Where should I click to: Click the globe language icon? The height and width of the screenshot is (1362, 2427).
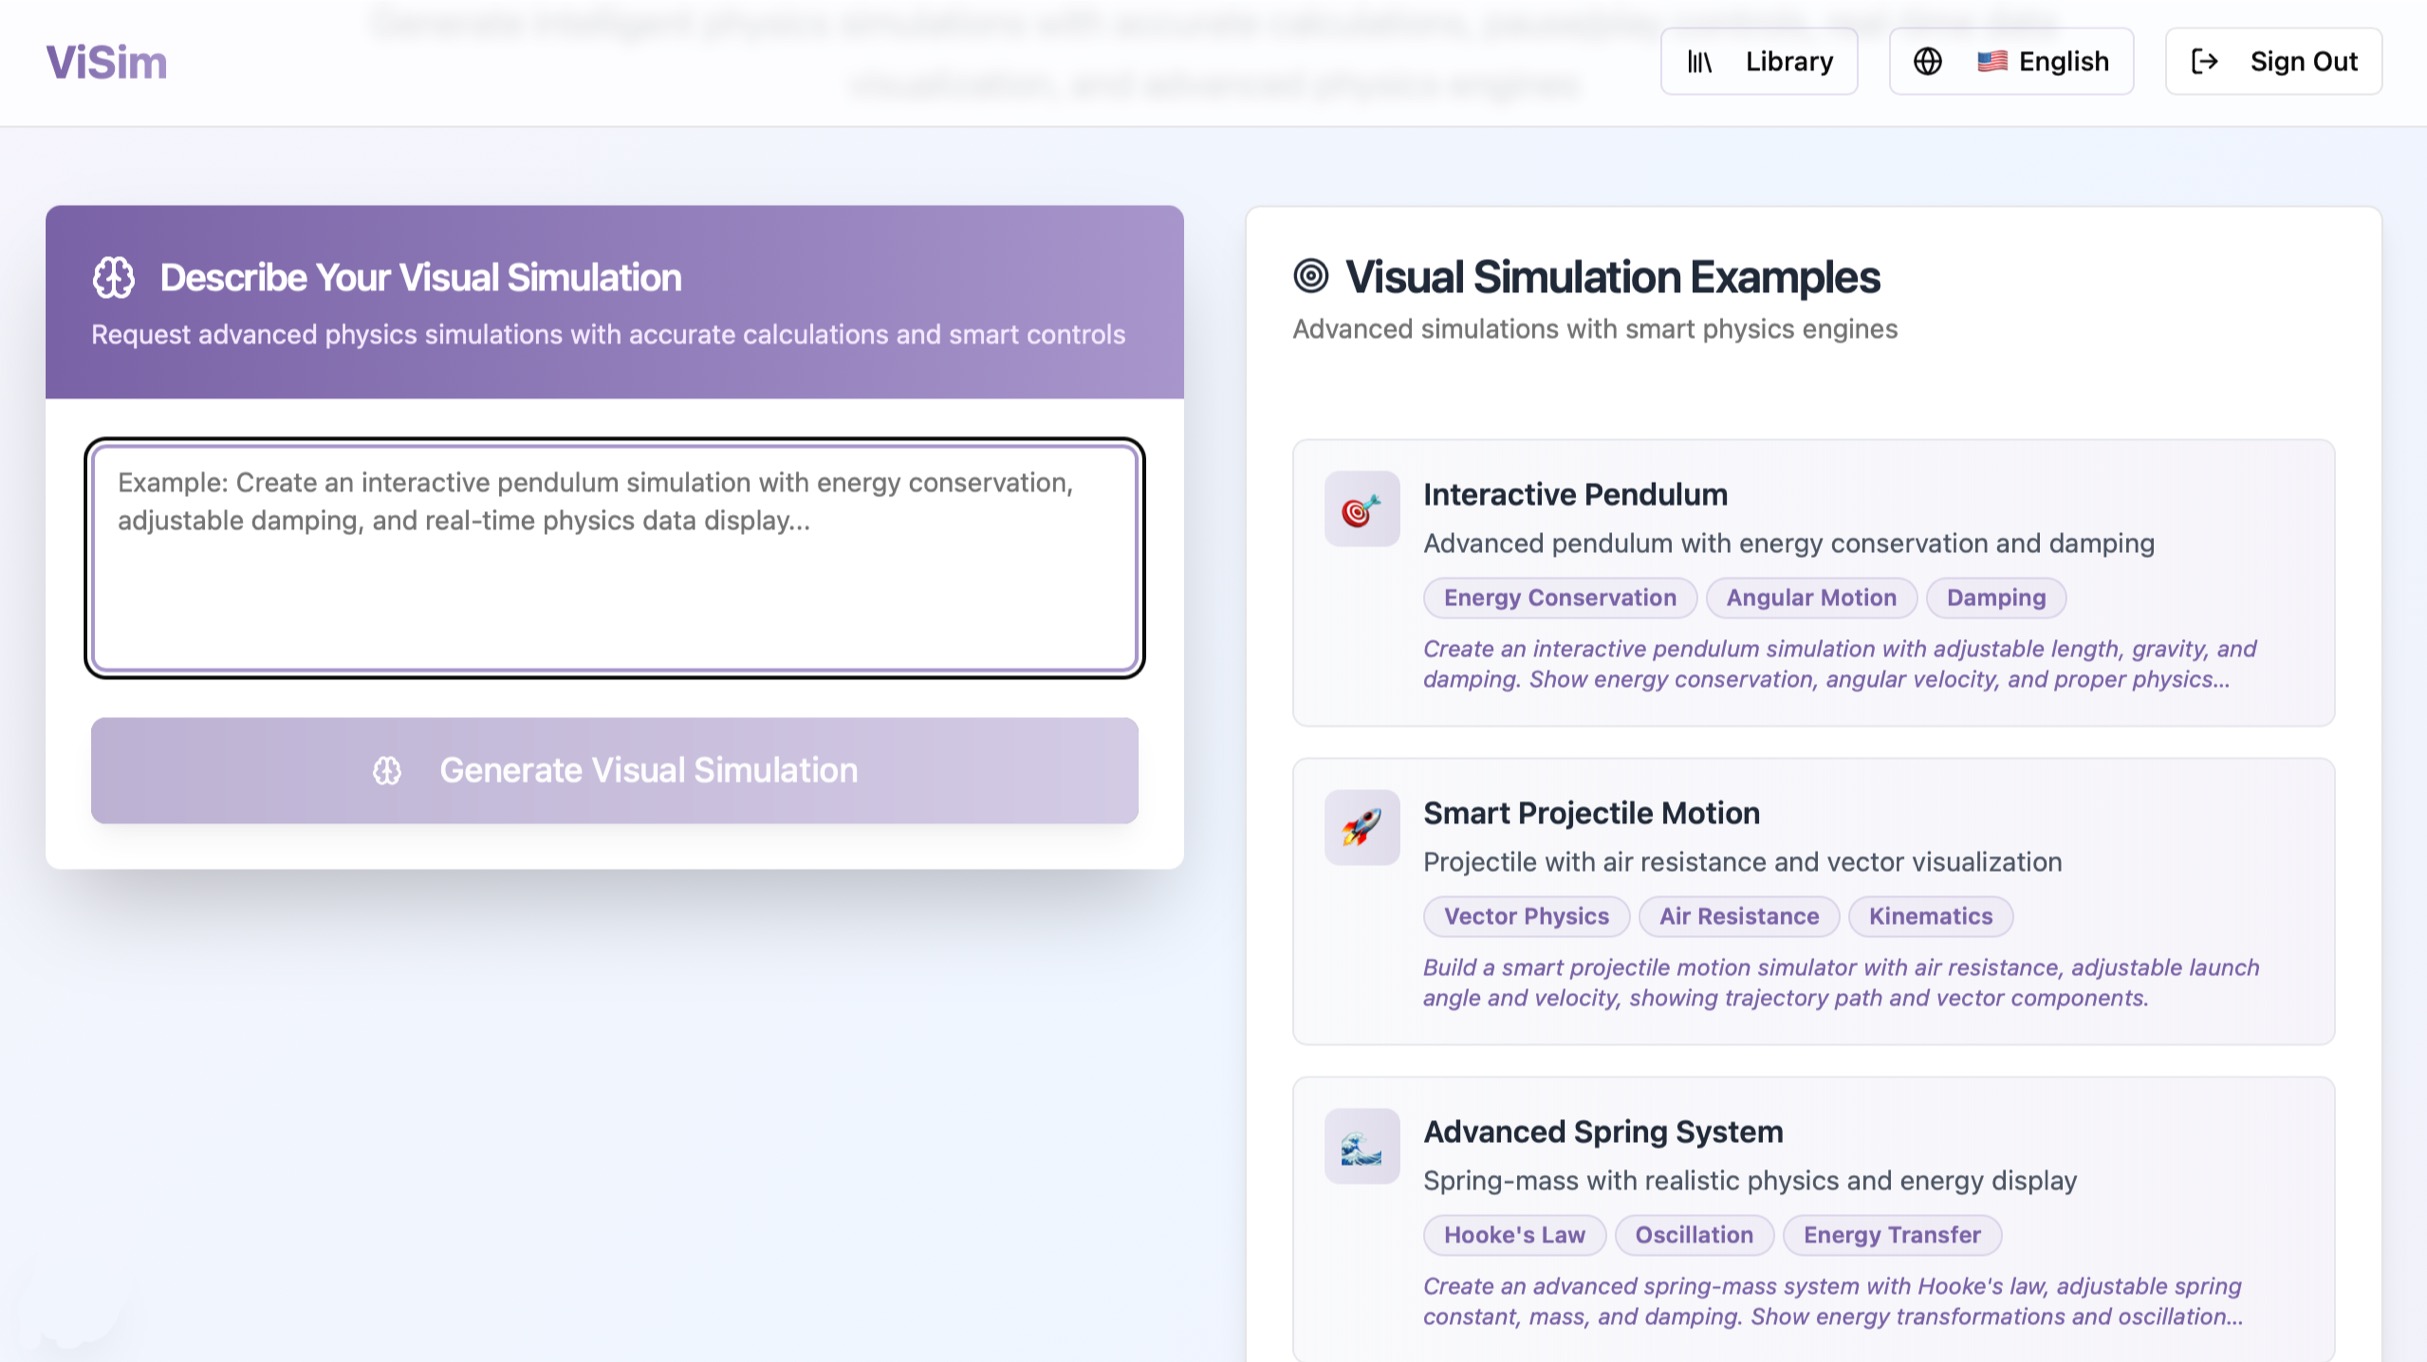[1927, 62]
